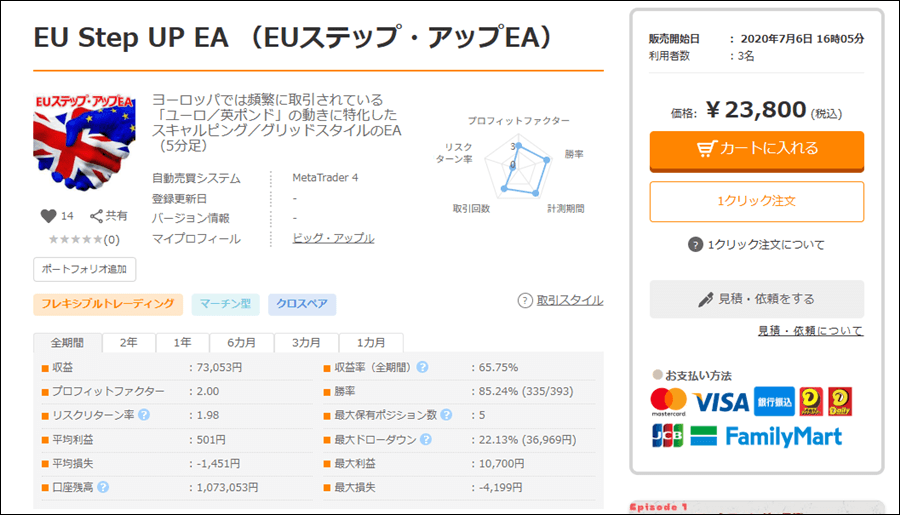Click the heart favorite icon

48,216
